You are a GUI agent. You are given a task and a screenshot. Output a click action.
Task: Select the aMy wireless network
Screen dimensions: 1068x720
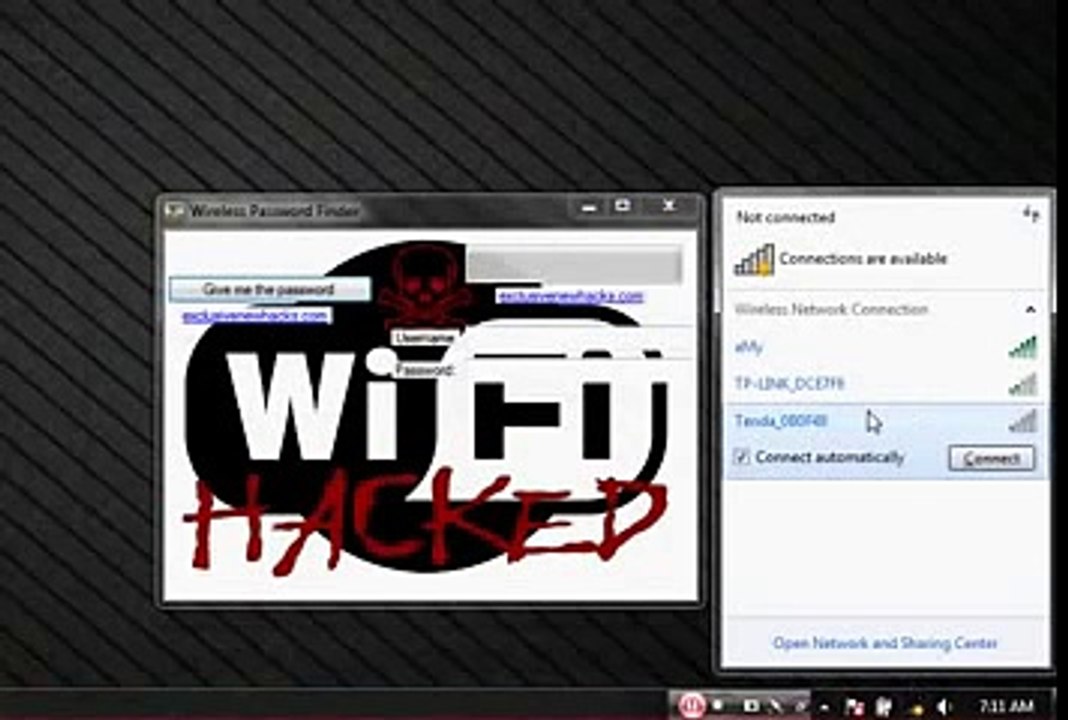(x=885, y=347)
